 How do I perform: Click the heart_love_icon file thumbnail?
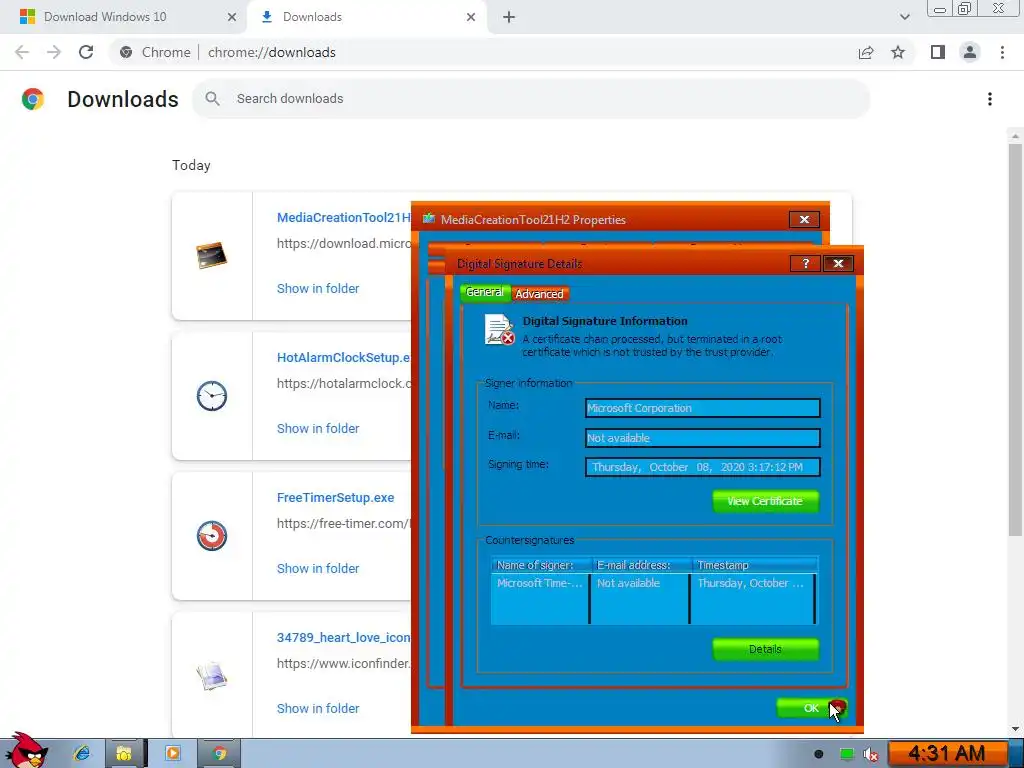click(x=212, y=676)
